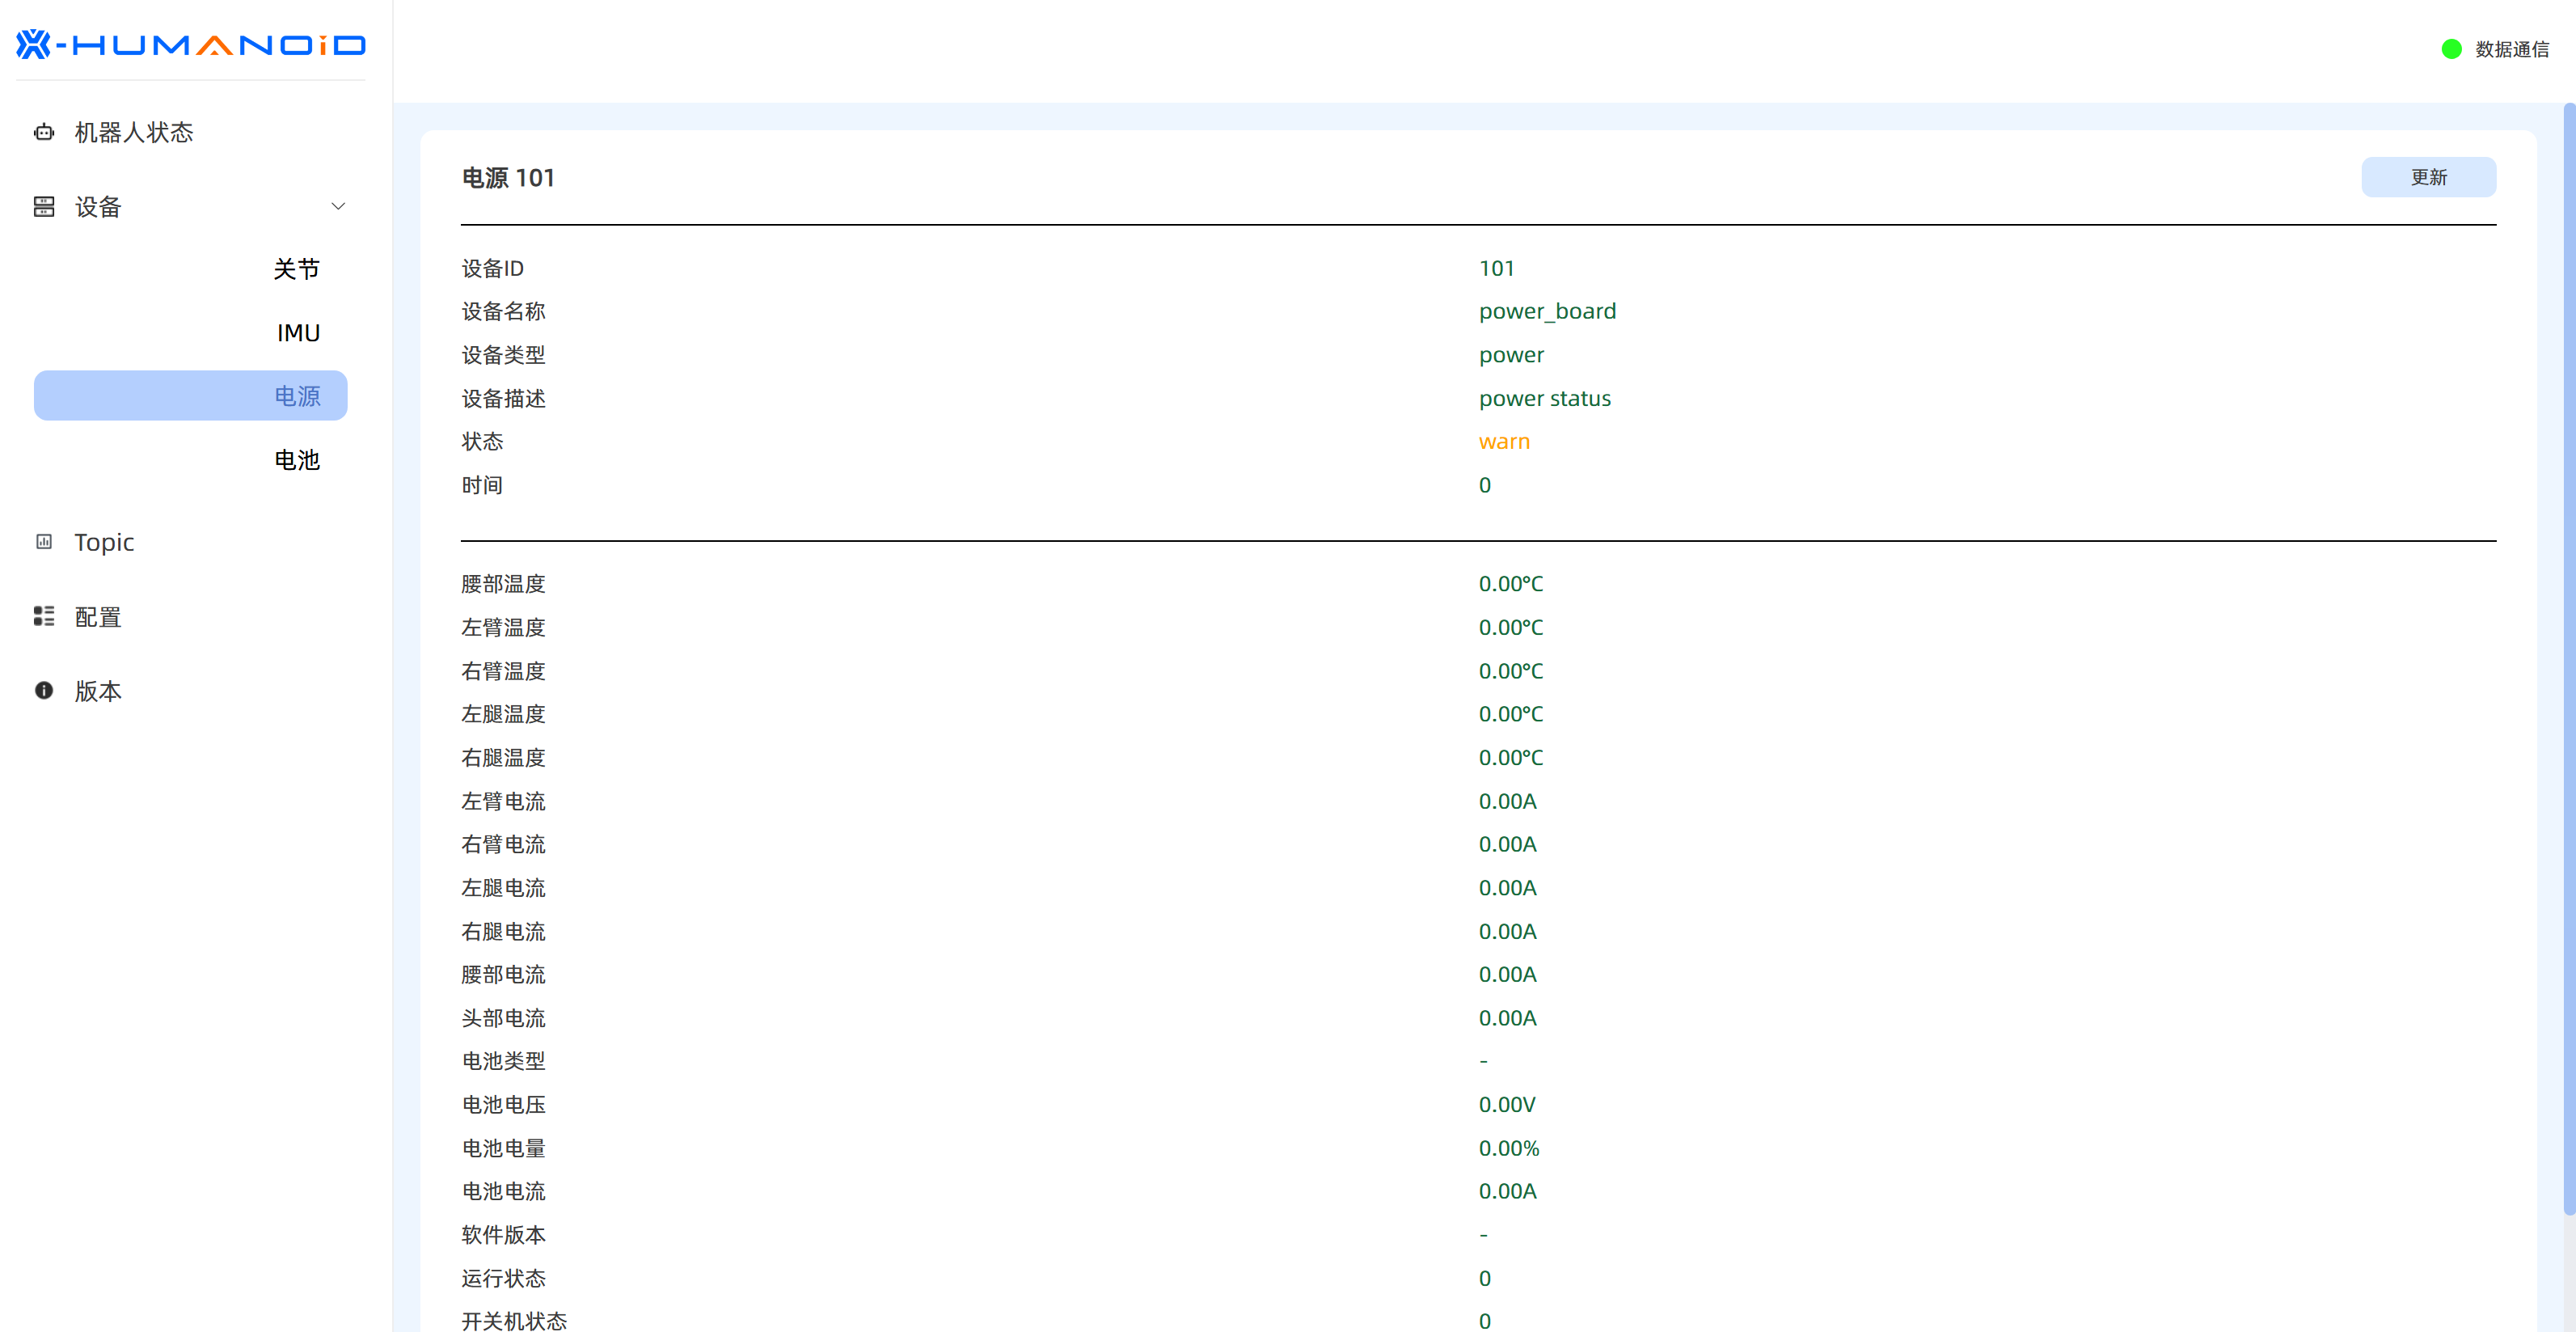Open the 关节 submenu item
The height and width of the screenshot is (1332, 2576).
tap(296, 269)
